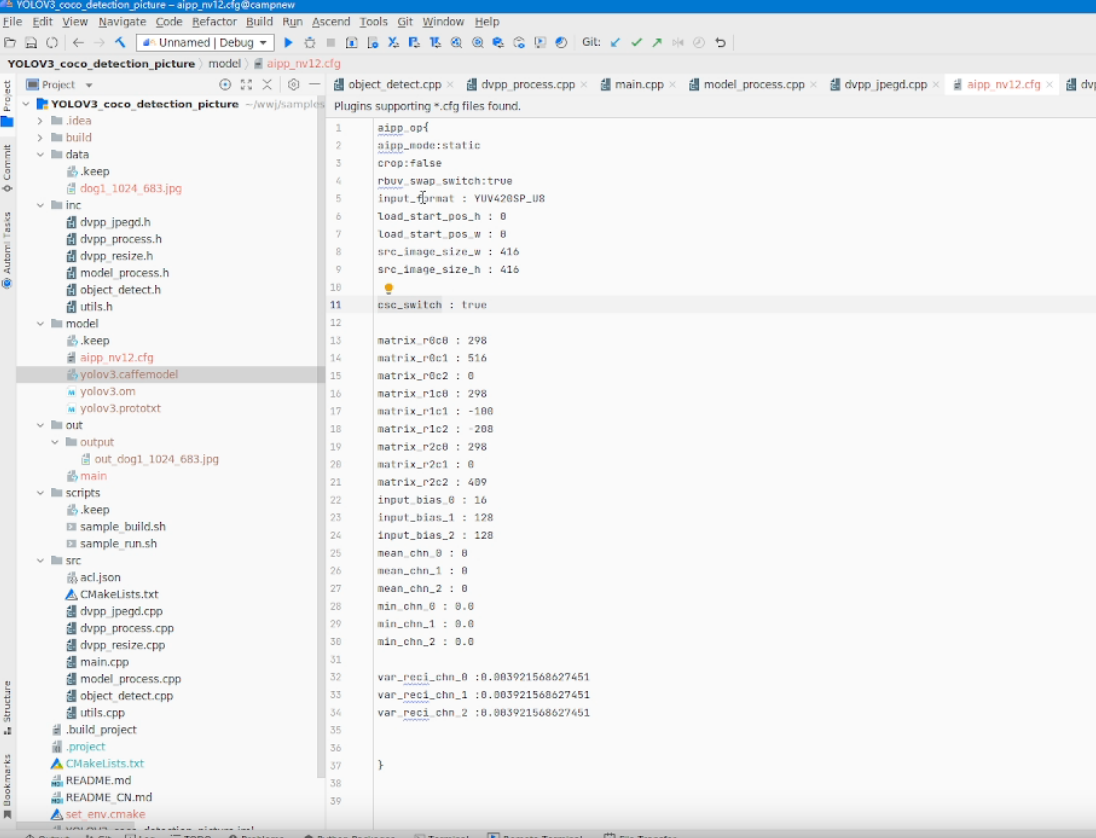
Task: Collapse the inc folder
Action: pyautogui.click(x=40, y=205)
